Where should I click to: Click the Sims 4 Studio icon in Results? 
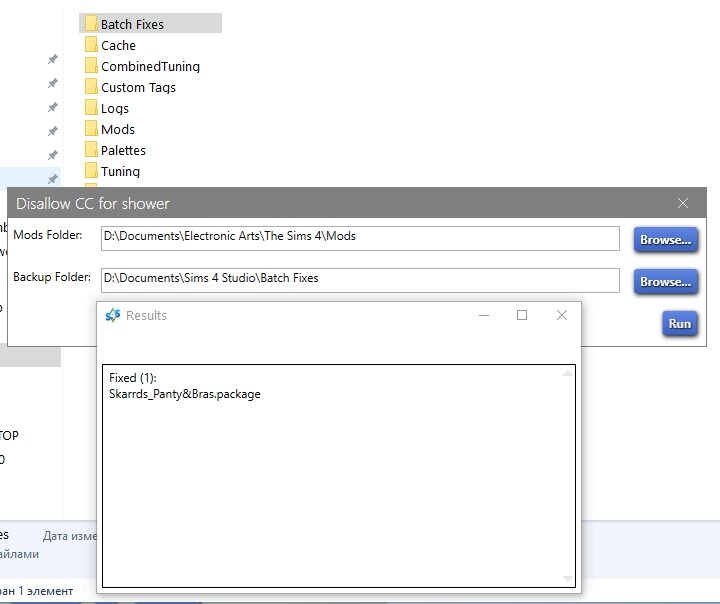[x=112, y=315]
